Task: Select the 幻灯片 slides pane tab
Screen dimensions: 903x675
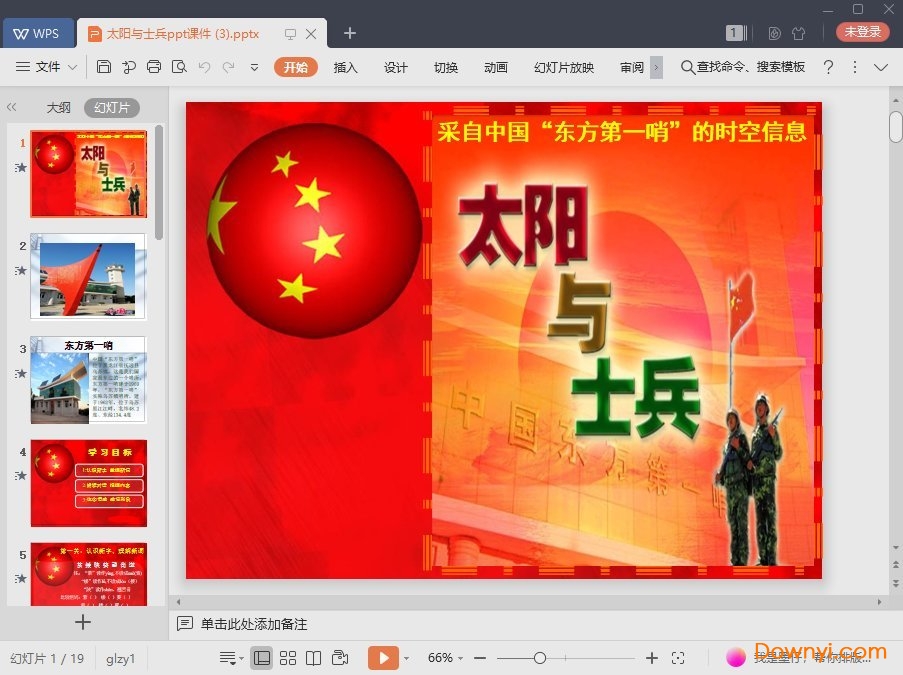Action: coord(113,107)
